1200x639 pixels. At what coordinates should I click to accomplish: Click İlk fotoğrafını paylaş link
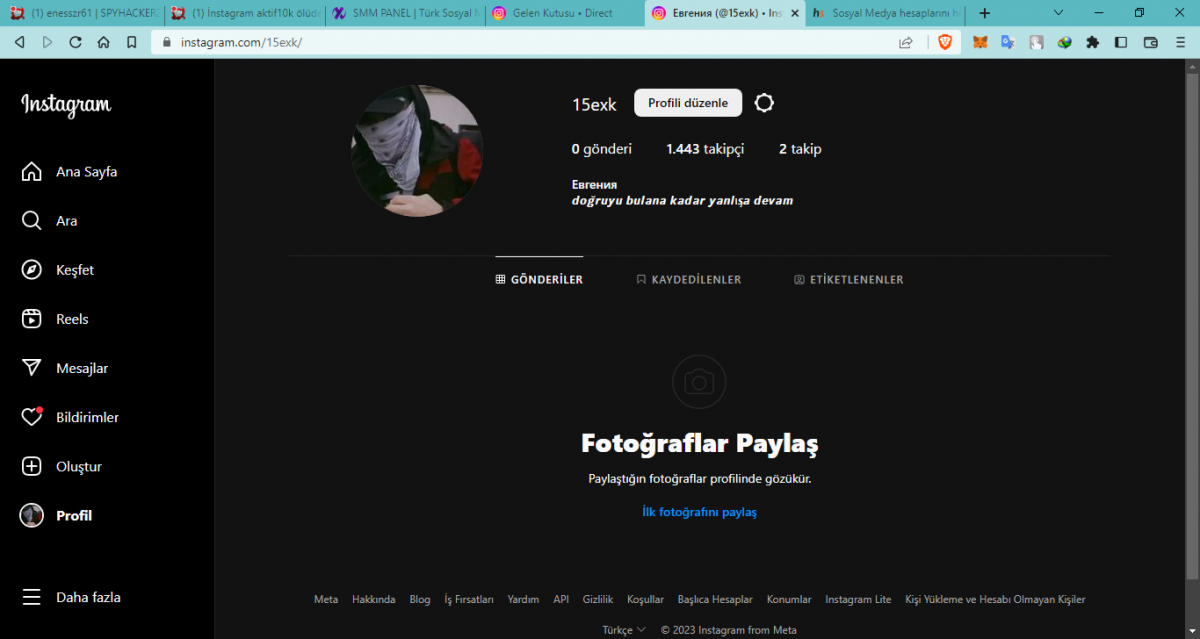699,512
